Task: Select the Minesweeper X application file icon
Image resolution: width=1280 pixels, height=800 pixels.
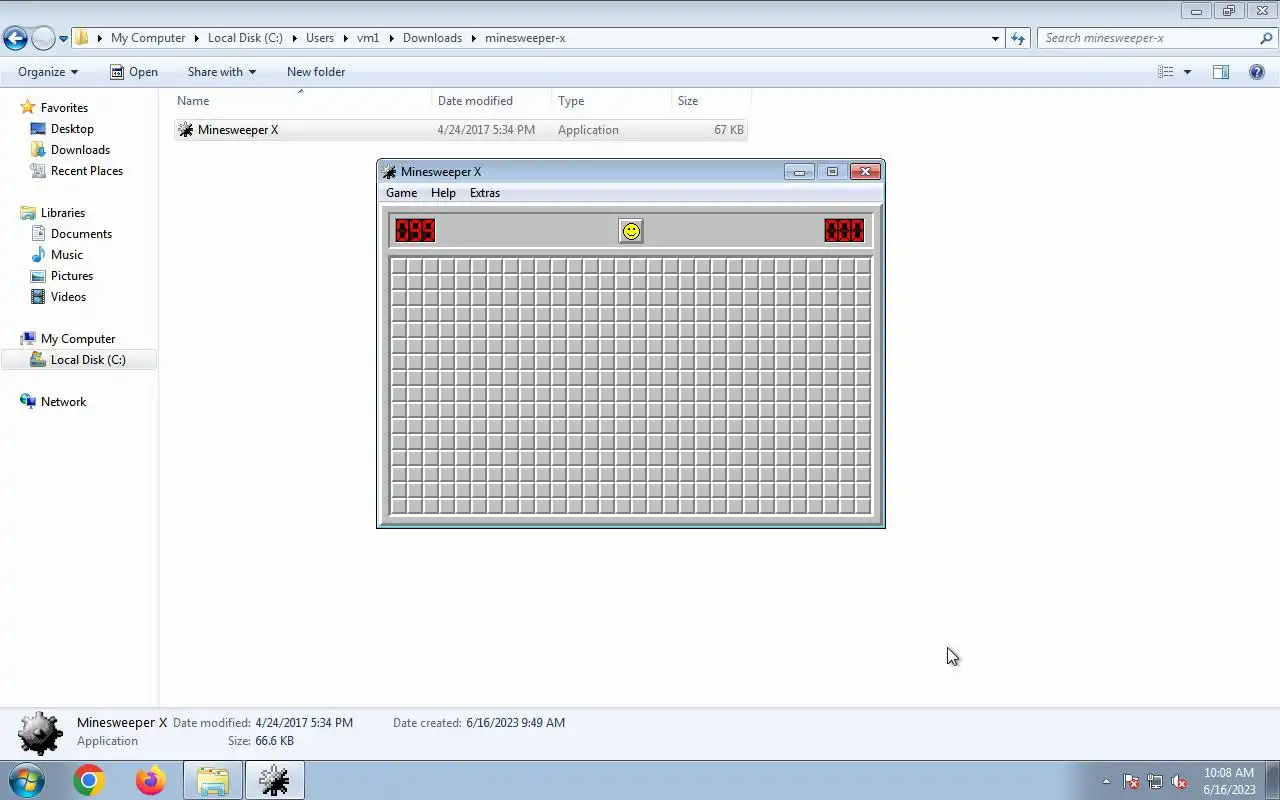Action: pos(185,130)
